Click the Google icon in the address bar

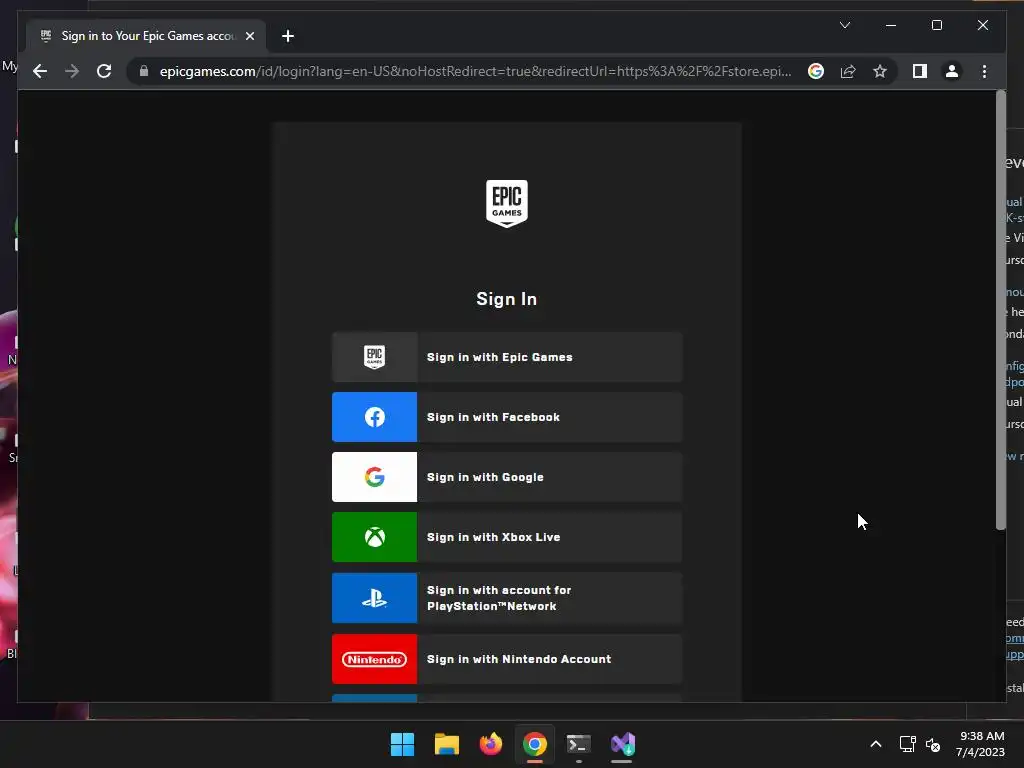coord(816,71)
